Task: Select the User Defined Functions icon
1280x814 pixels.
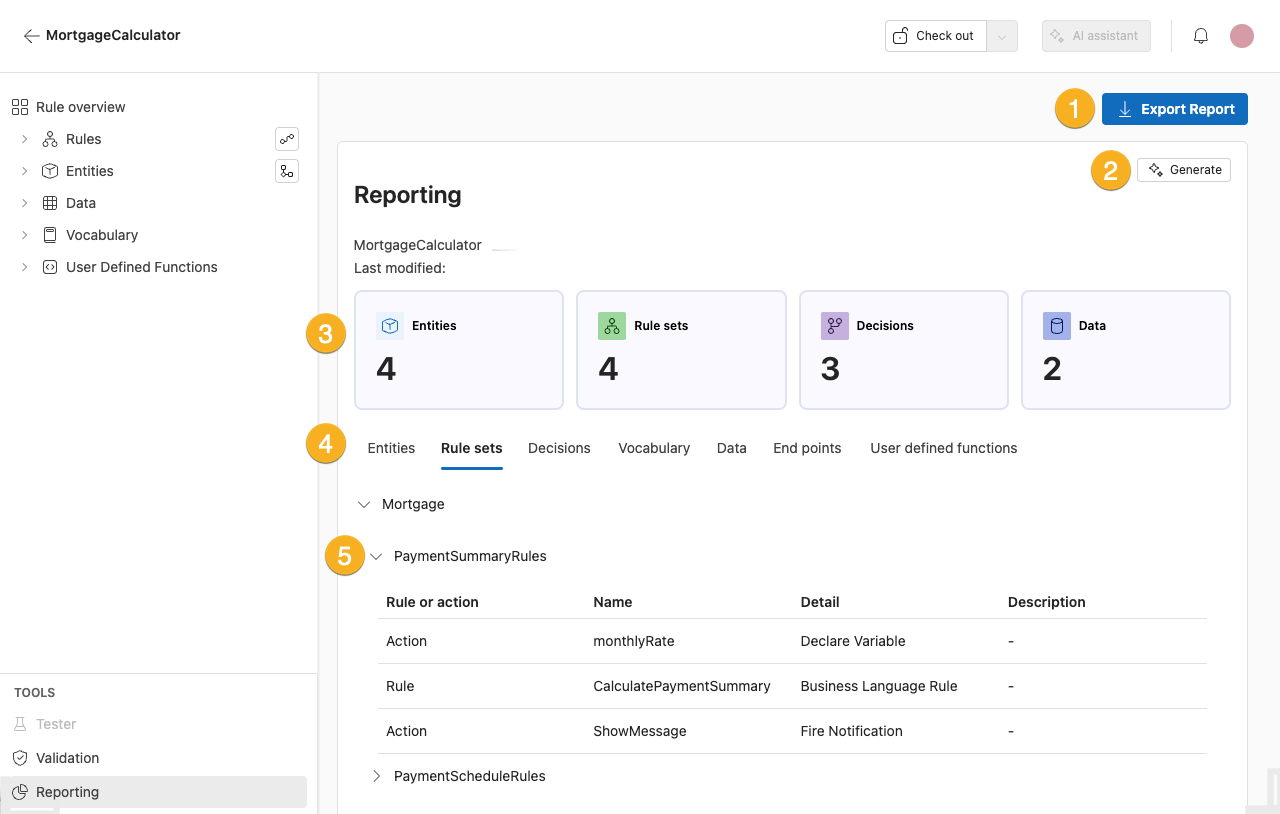Action: 50,266
